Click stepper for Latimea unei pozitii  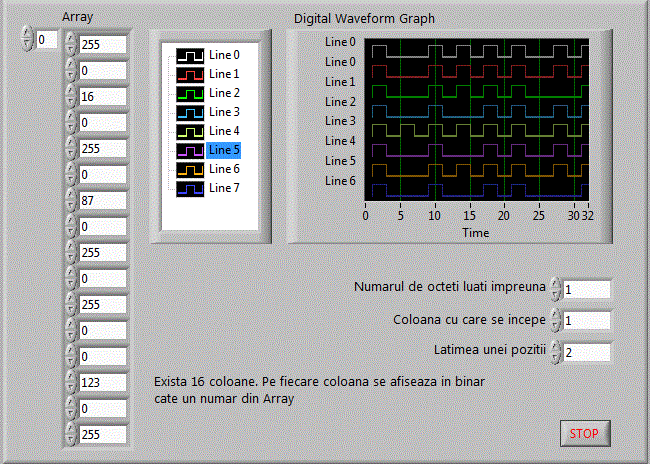coord(555,352)
